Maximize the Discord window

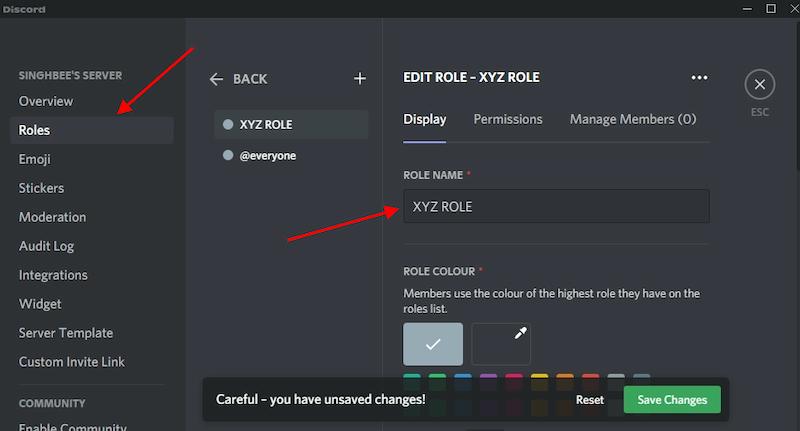point(771,9)
